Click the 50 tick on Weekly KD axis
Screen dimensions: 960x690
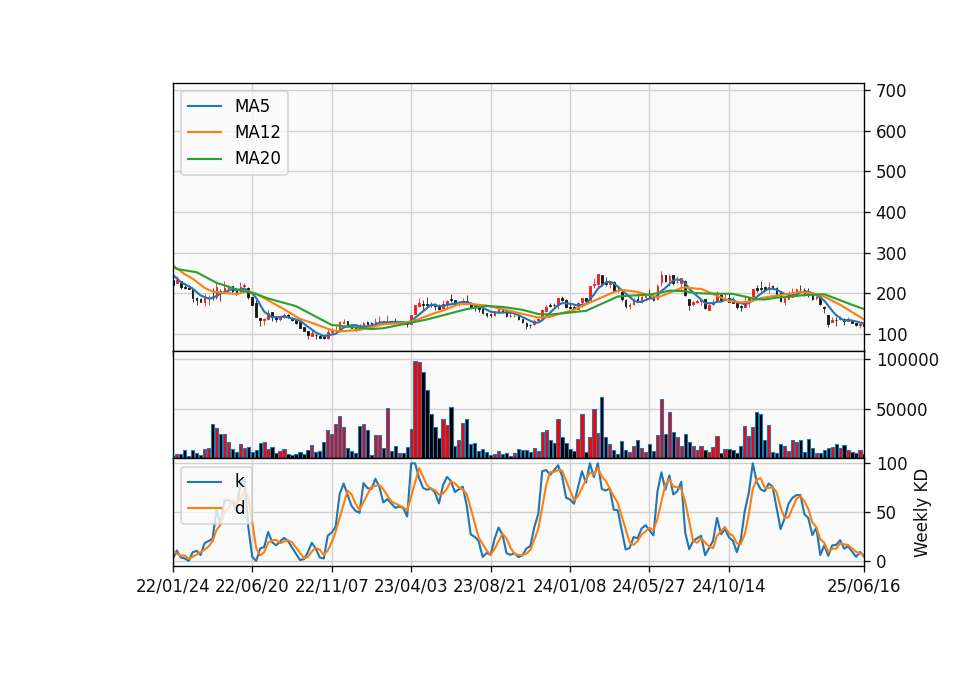click(x=886, y=513)
